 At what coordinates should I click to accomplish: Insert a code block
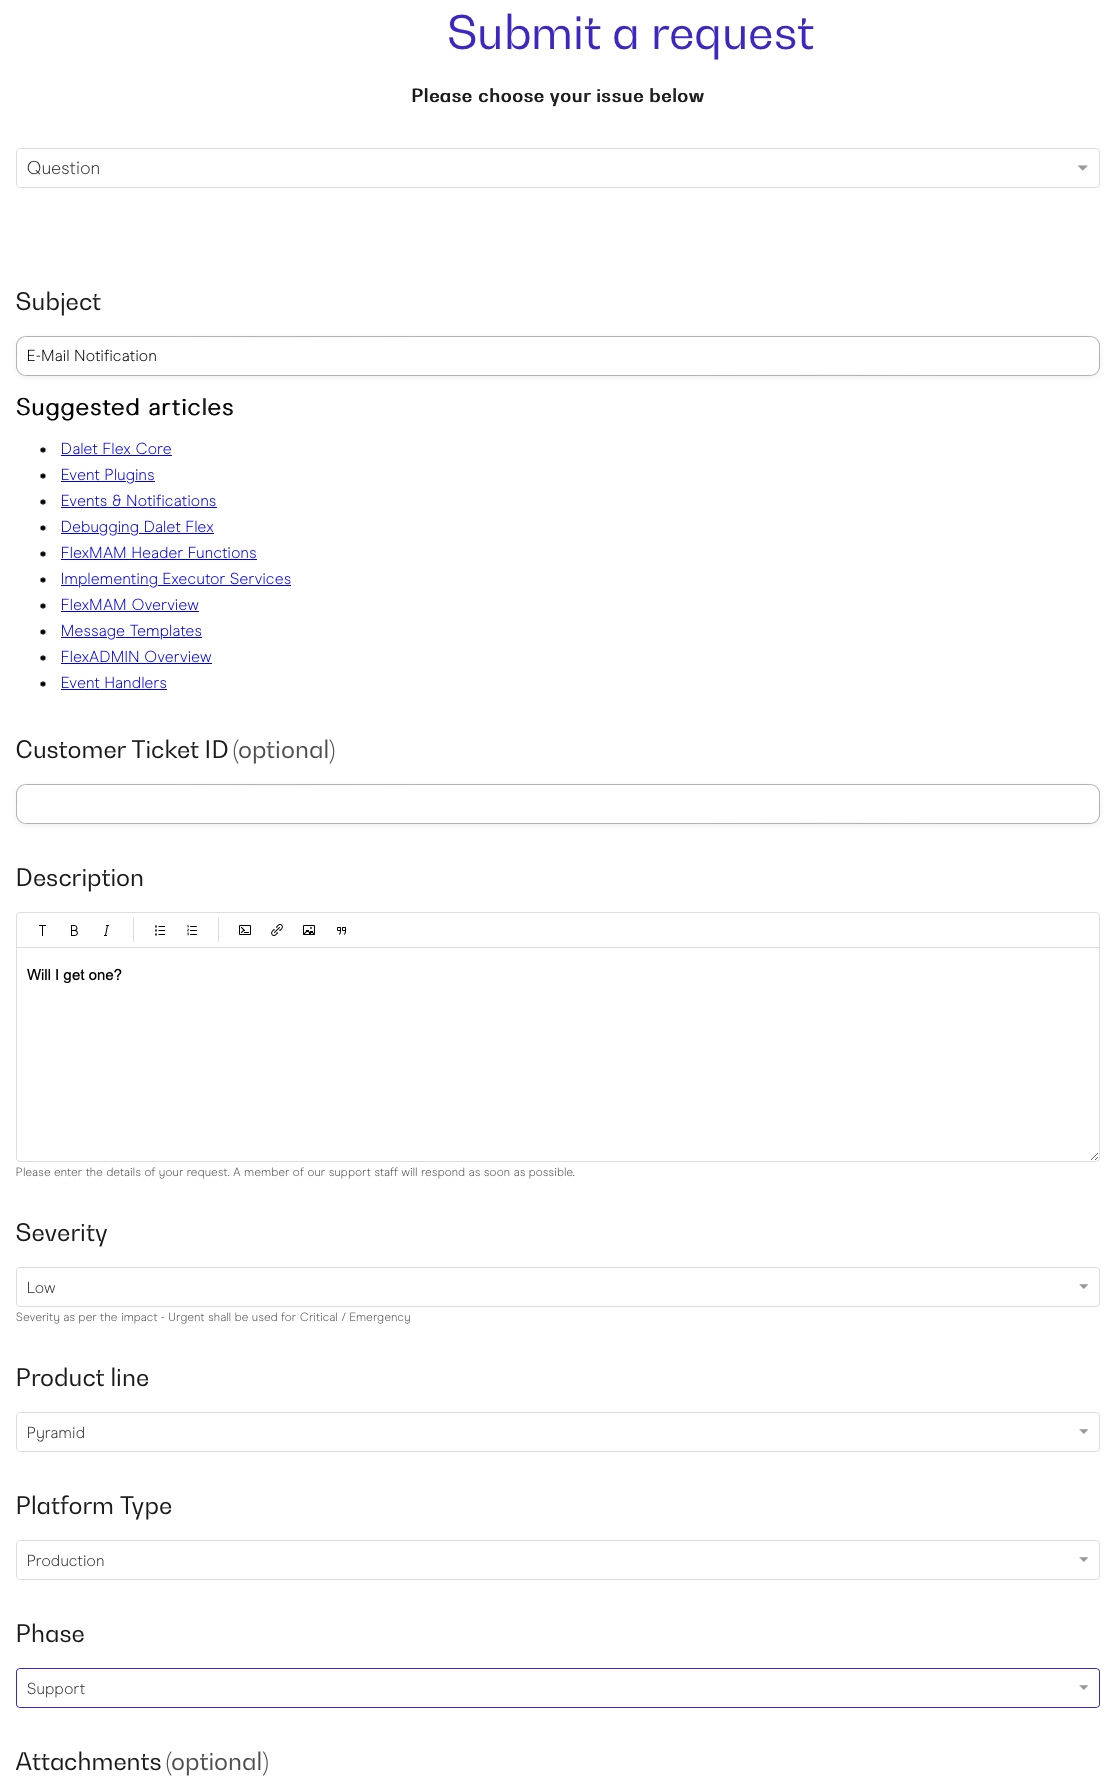[x=245, y=930]
